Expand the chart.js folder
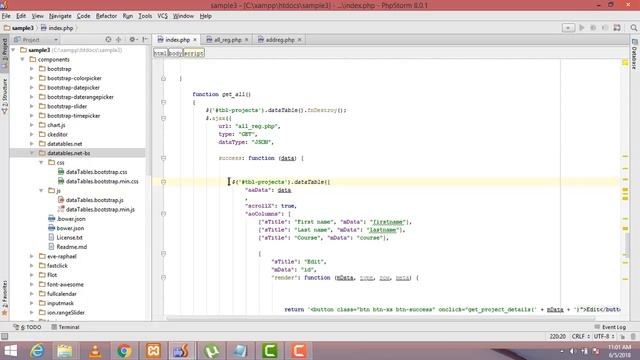 coord(32,125)
